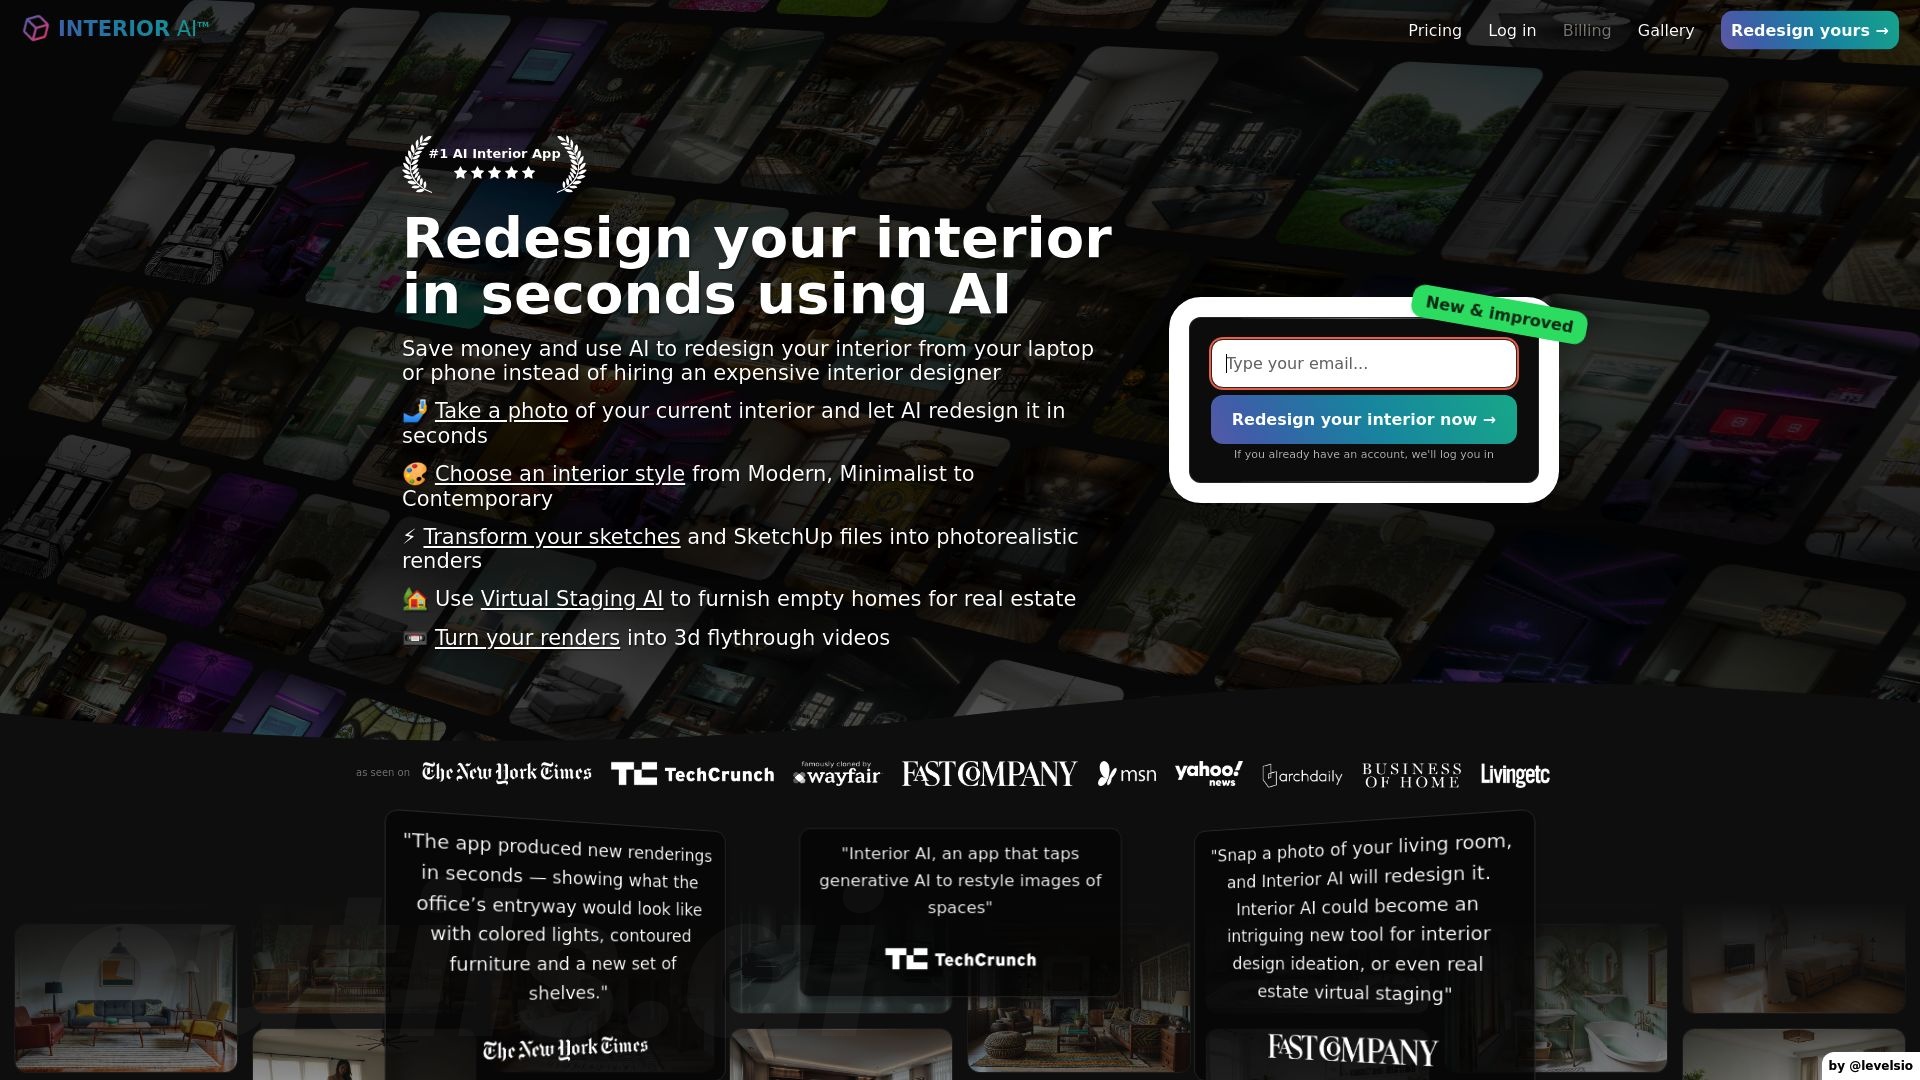Screen dimensions: 1920x1080
Task: Click Redesign your interior now button
Action: (1362, 418)
